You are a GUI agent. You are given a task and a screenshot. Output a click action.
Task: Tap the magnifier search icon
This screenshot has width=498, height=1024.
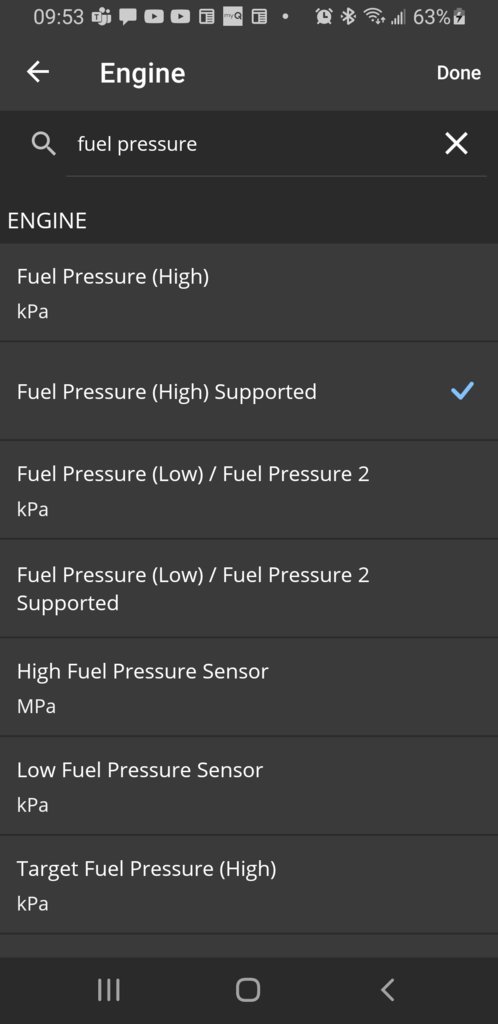tap(43, 143)
